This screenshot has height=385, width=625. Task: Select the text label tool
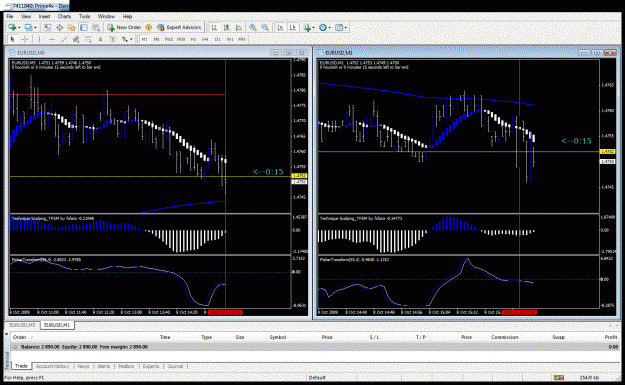click(113, 39)
